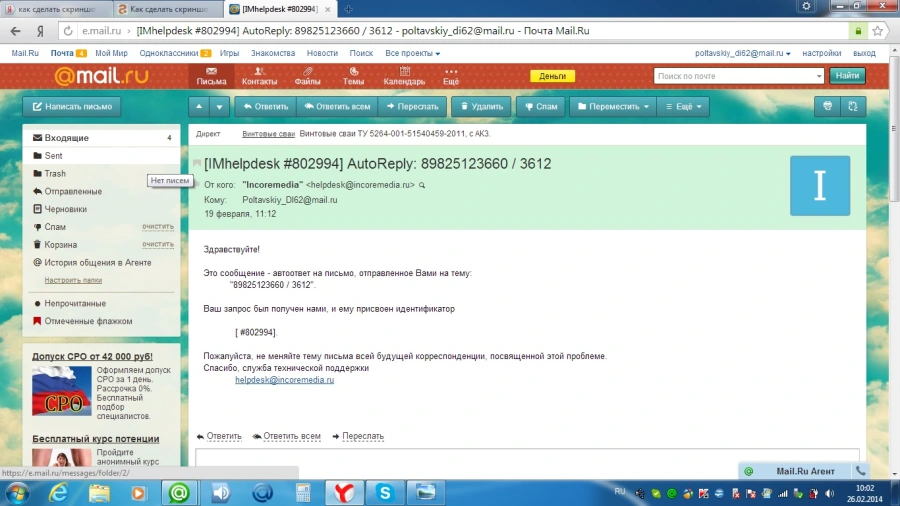Open настройки link at top right
900x506 pixels.
pyautogui.click(x=821, y=53)
